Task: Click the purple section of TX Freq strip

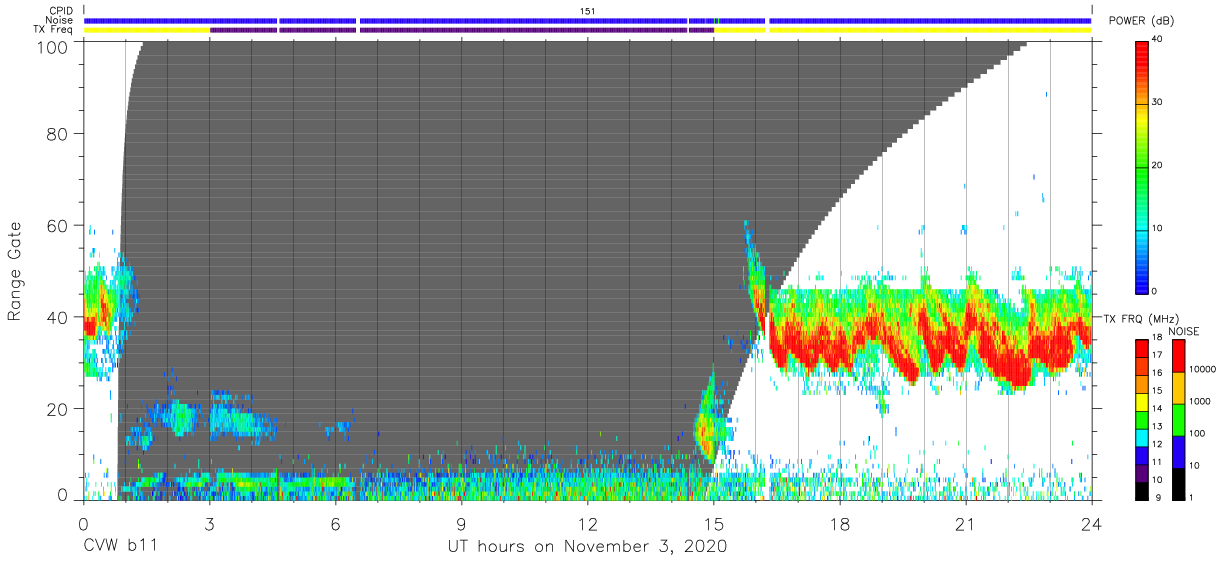Action: point(461,30)
